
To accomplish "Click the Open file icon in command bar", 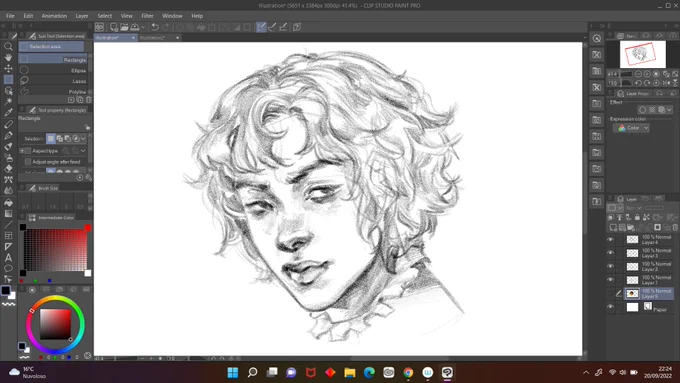I will click(124, 27).
